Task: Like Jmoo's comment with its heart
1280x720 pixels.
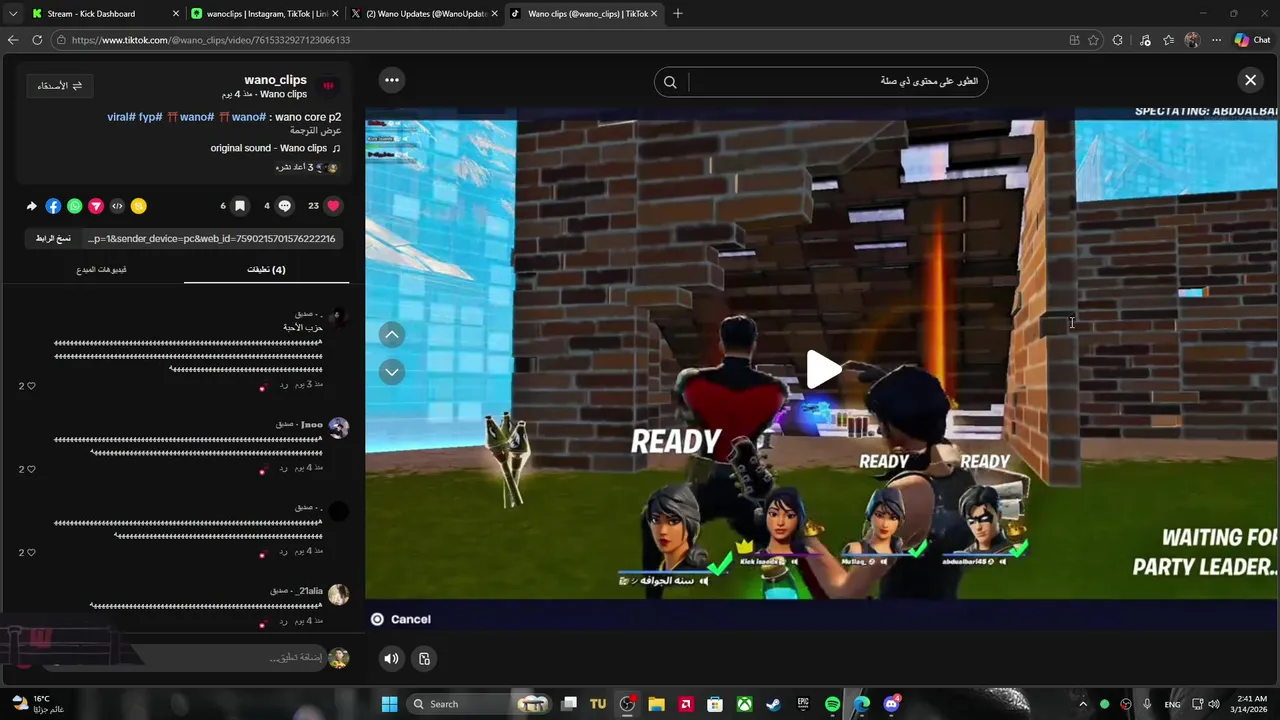Action: tap(31, 469)
